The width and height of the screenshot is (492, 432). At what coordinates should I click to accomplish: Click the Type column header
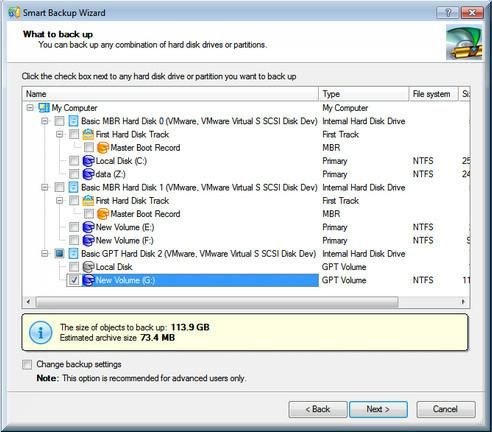pos(364,94)
